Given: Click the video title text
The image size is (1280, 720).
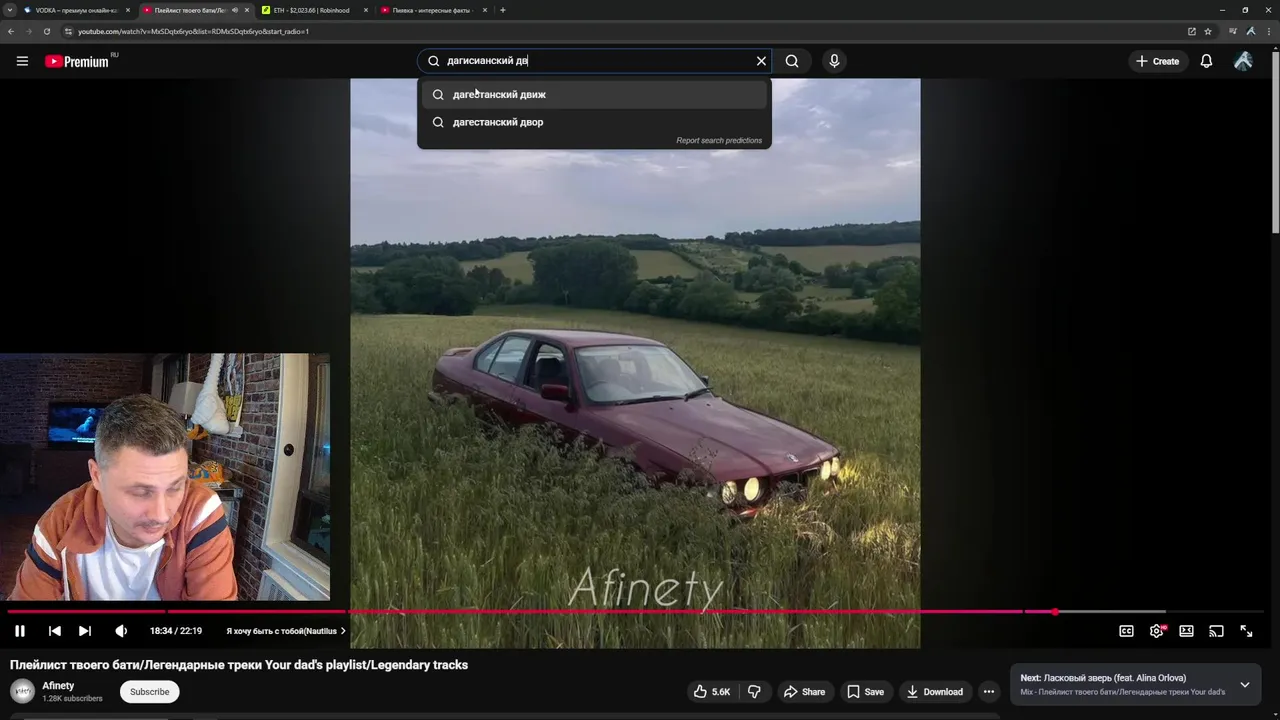Looking at the screenshot, I should (x=239, y=665).
